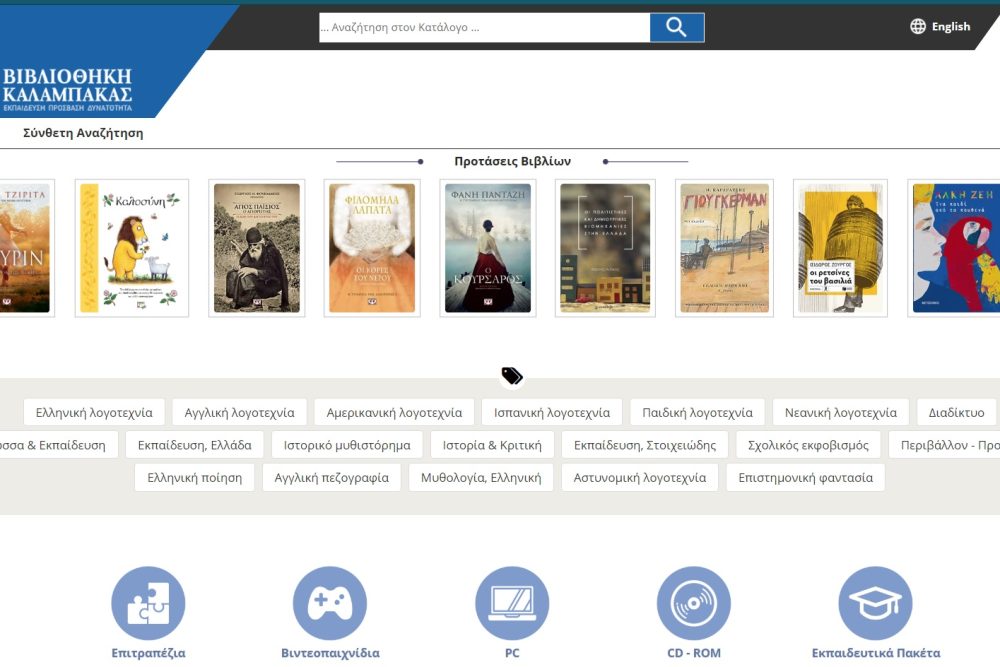This screenshot has width=1000, height=667.
Task: Select the Ιστορικό μυθιστόρημα tag
Action: 347,445
